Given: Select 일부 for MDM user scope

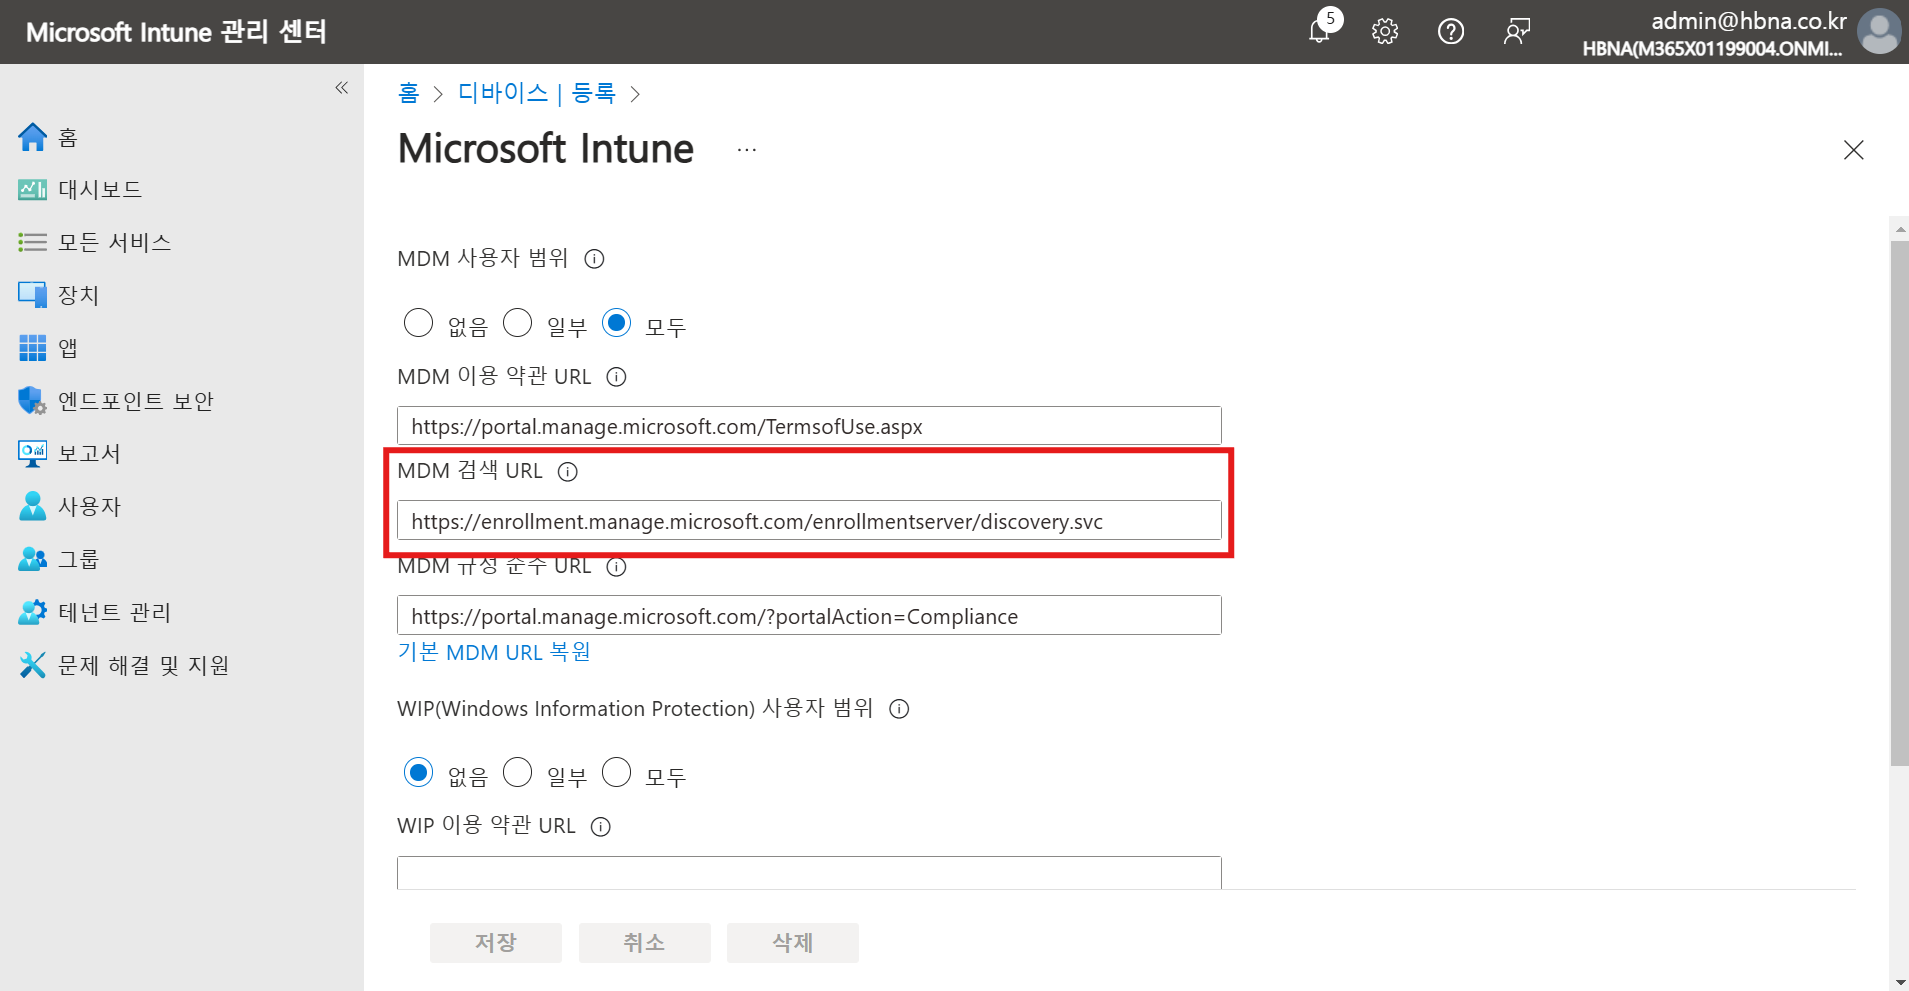Looking at the screenshot, I should (x=517, y=323).
